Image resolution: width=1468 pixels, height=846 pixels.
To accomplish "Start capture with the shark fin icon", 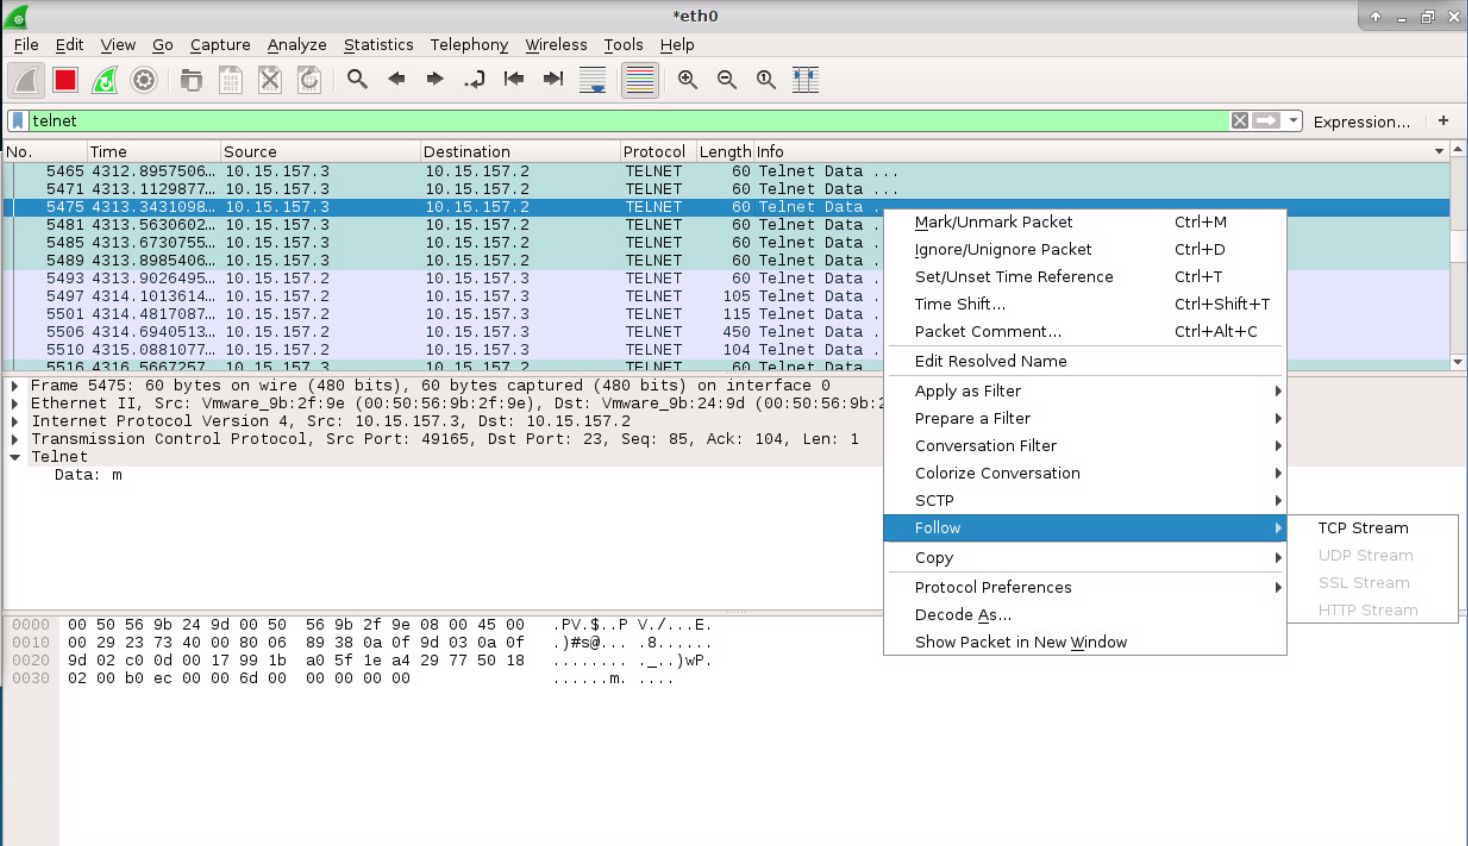I will (27, 80).
